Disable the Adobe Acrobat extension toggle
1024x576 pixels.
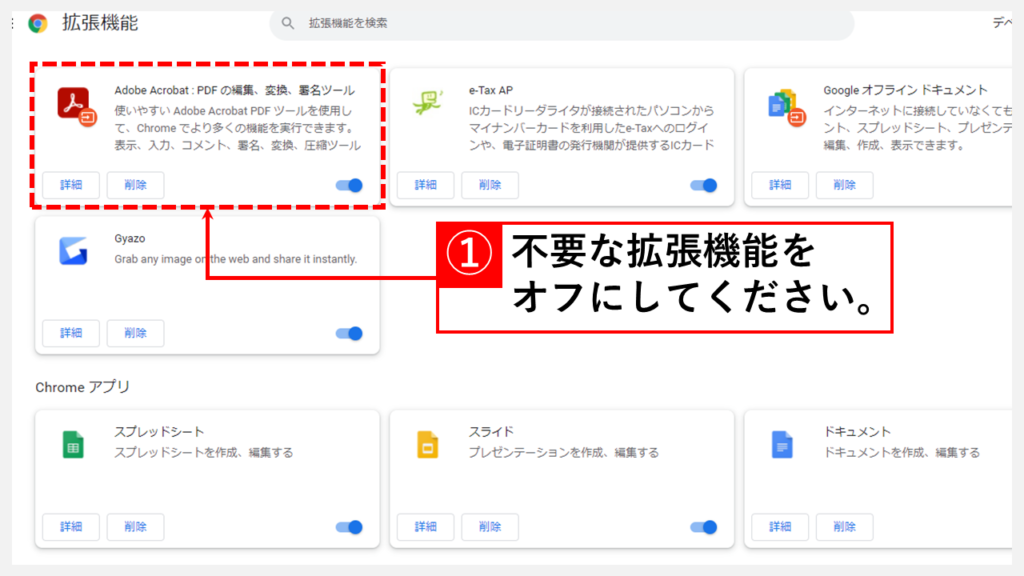(349, 185)
